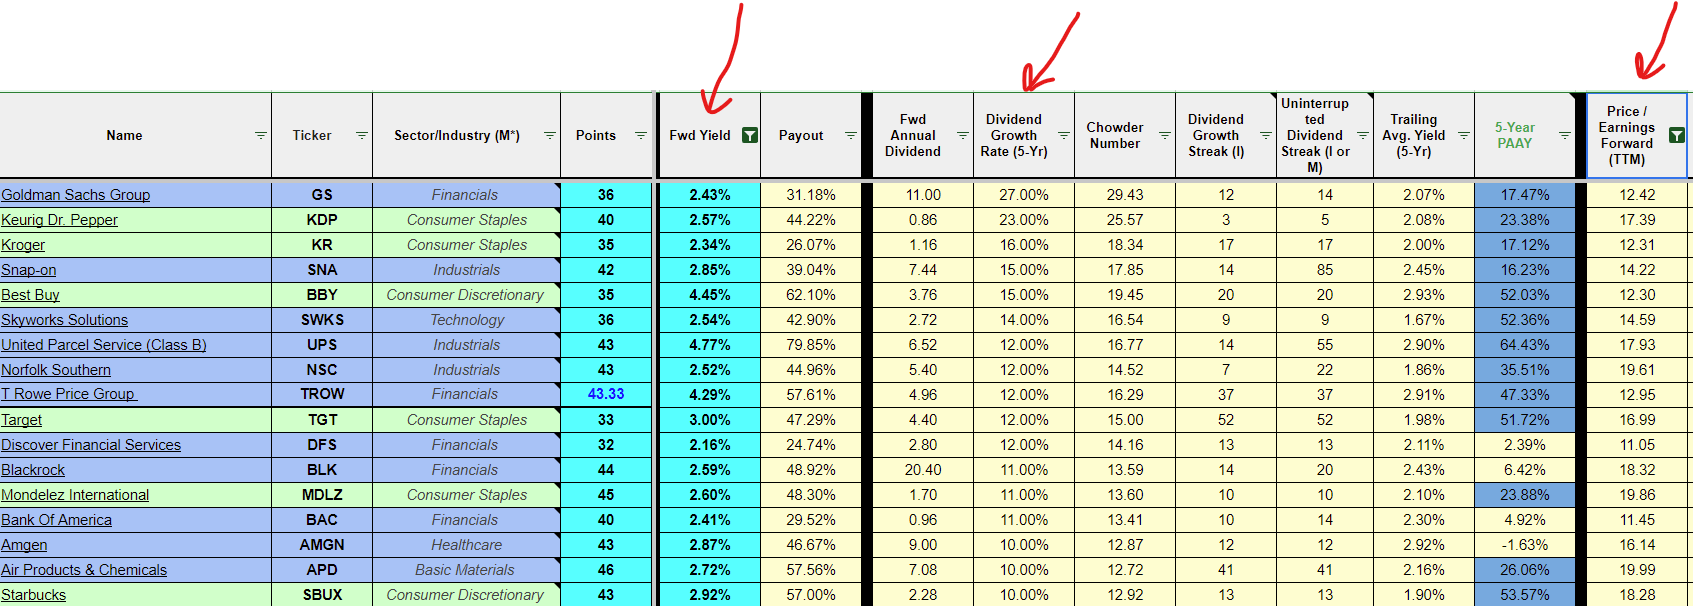Select the GS ticker cell
This screenshot has width=1693, height=606.
(322, 195)
